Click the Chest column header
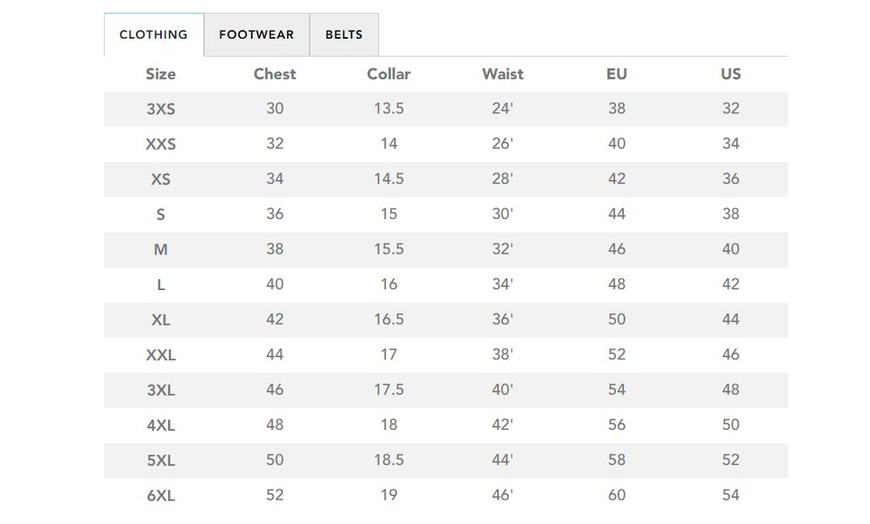870x524 pixels. tap(275, 74)
